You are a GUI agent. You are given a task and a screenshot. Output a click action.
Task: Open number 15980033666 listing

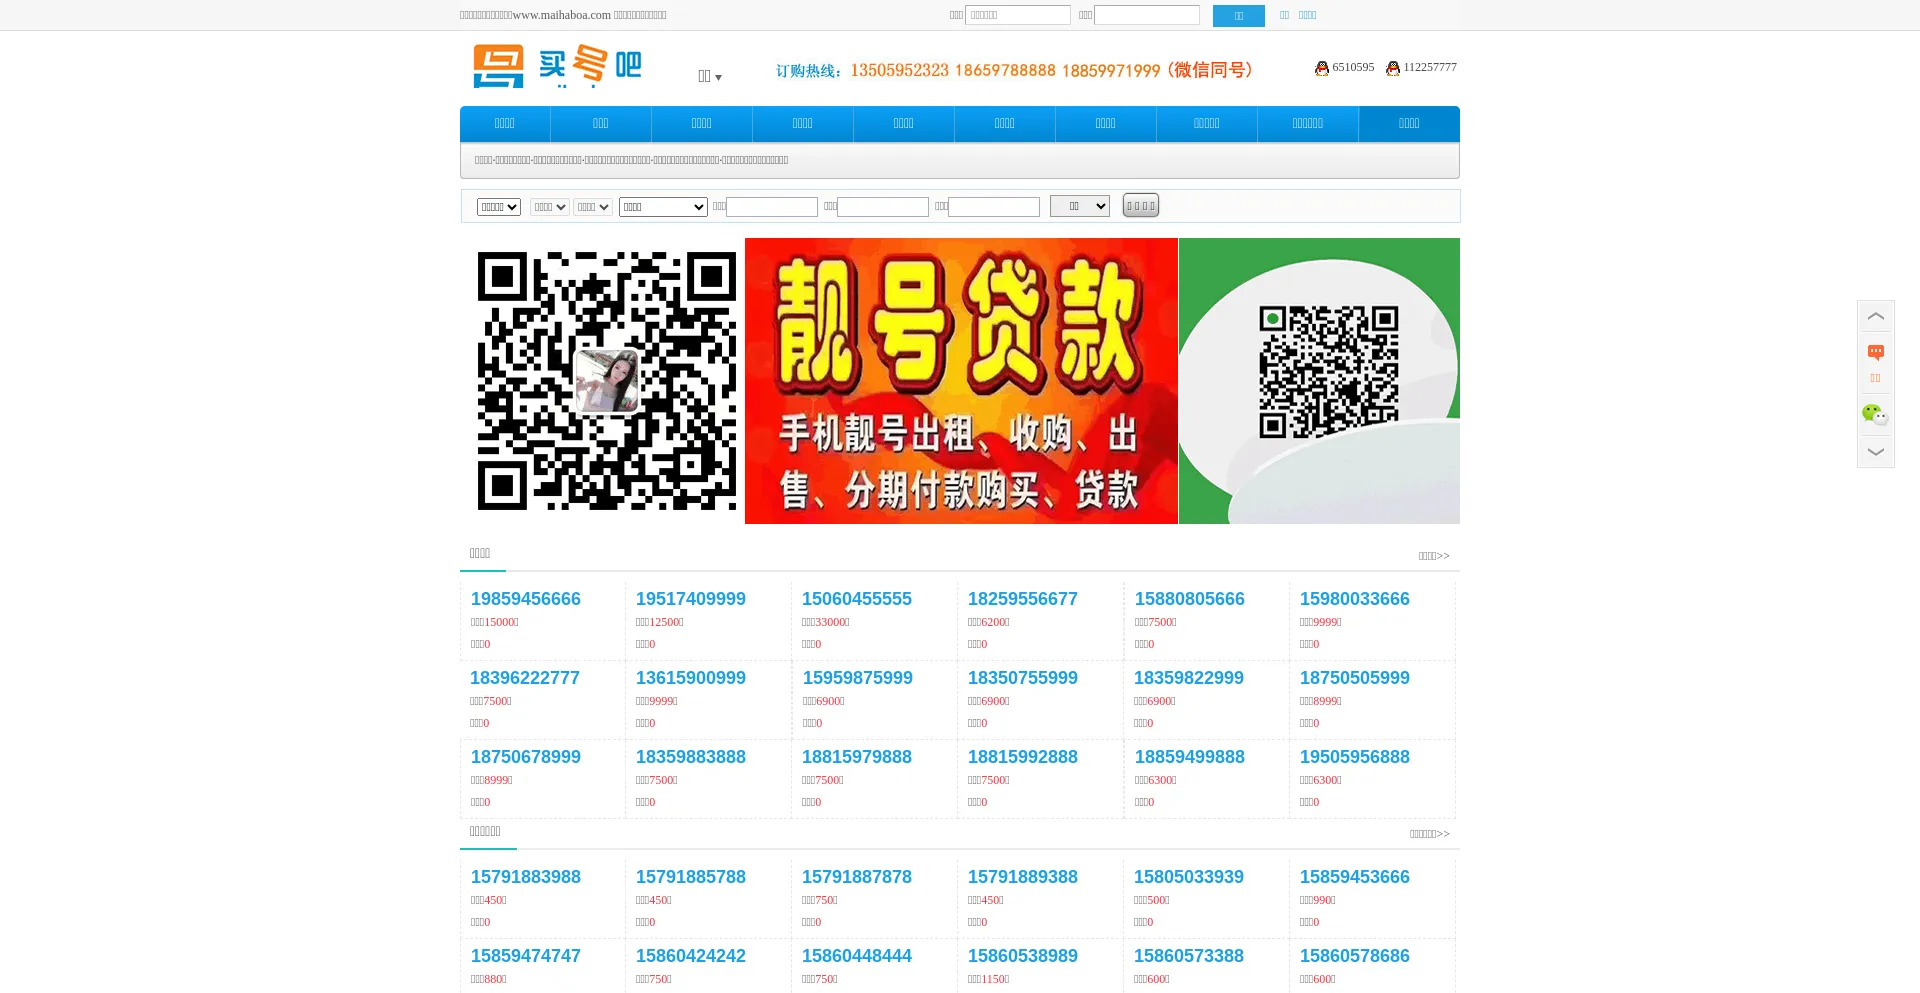(1355, 599)
